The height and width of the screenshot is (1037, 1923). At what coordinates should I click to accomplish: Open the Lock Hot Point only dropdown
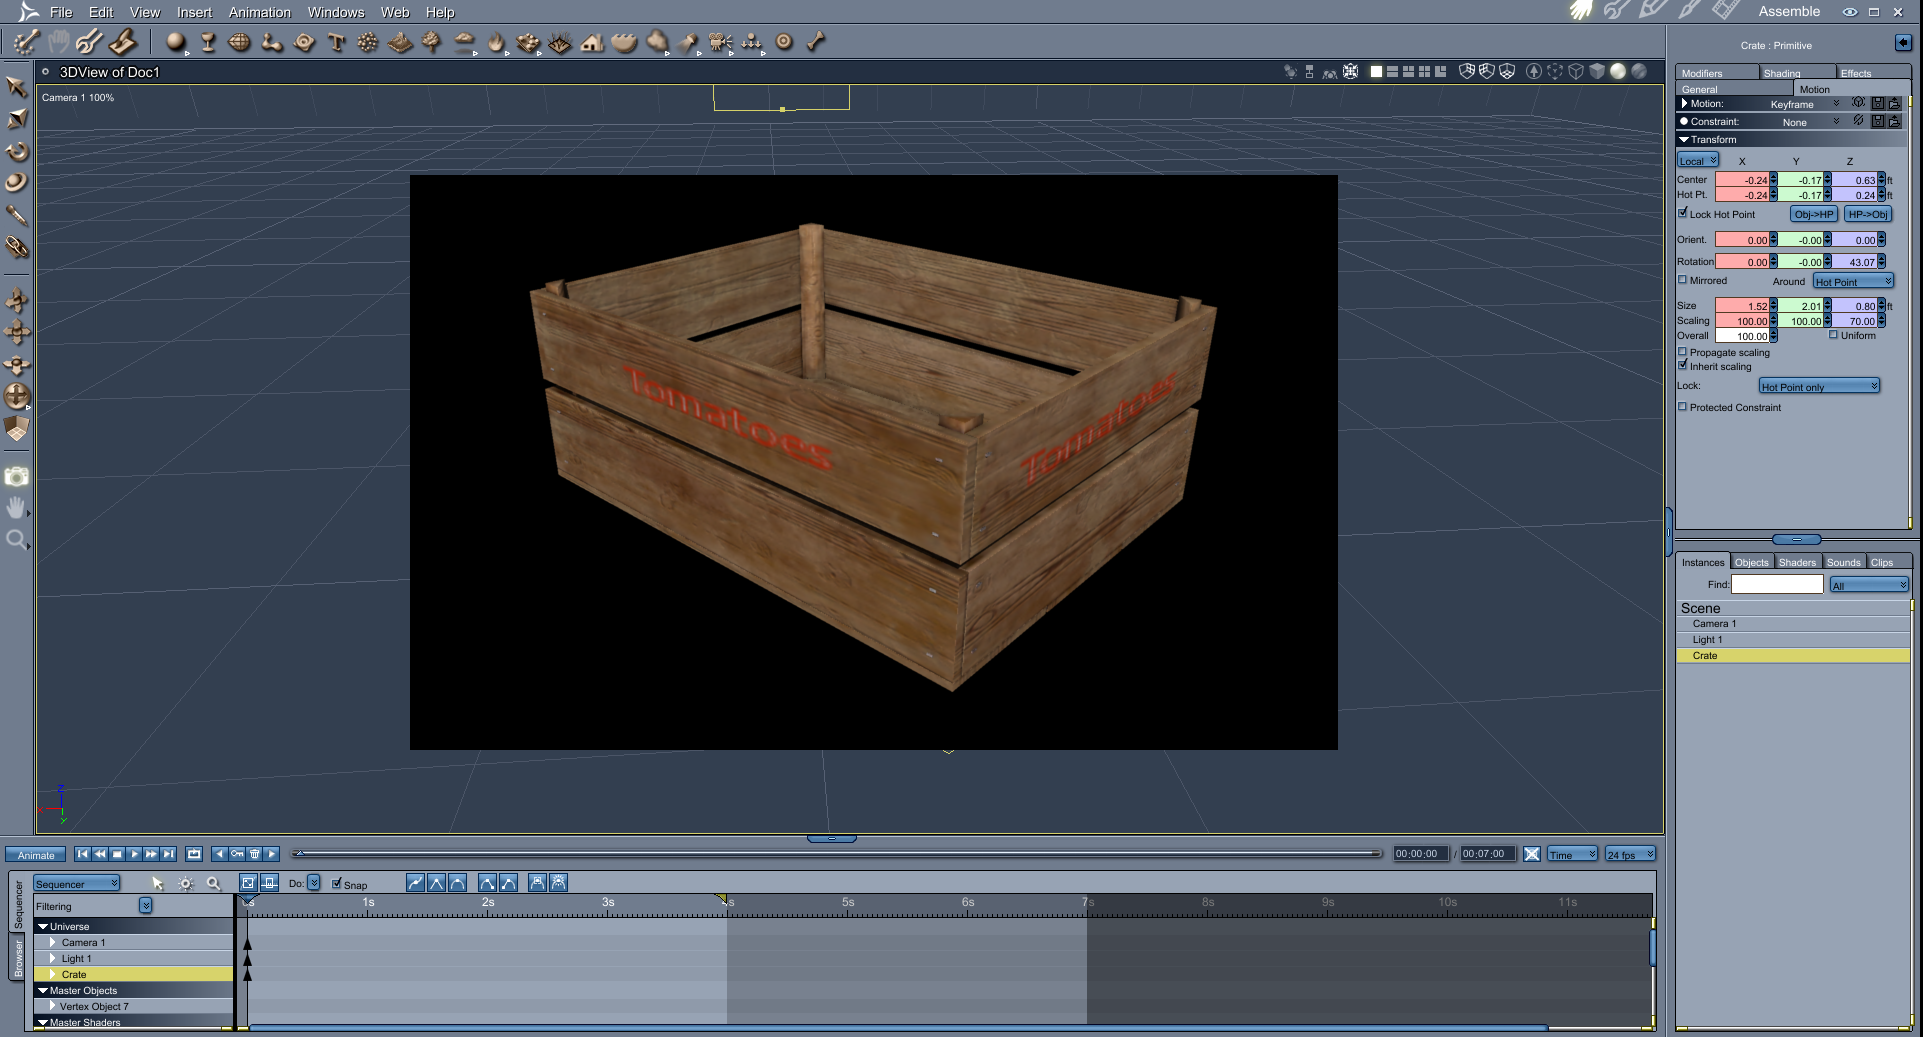pos(1820,386)
